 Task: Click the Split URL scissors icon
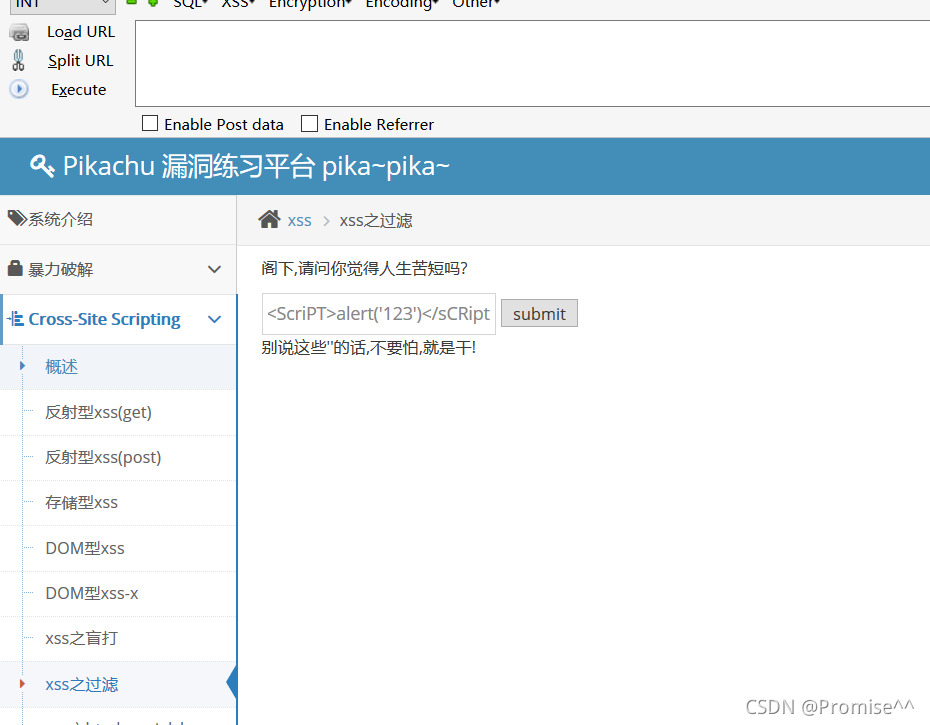click(18, 60)
